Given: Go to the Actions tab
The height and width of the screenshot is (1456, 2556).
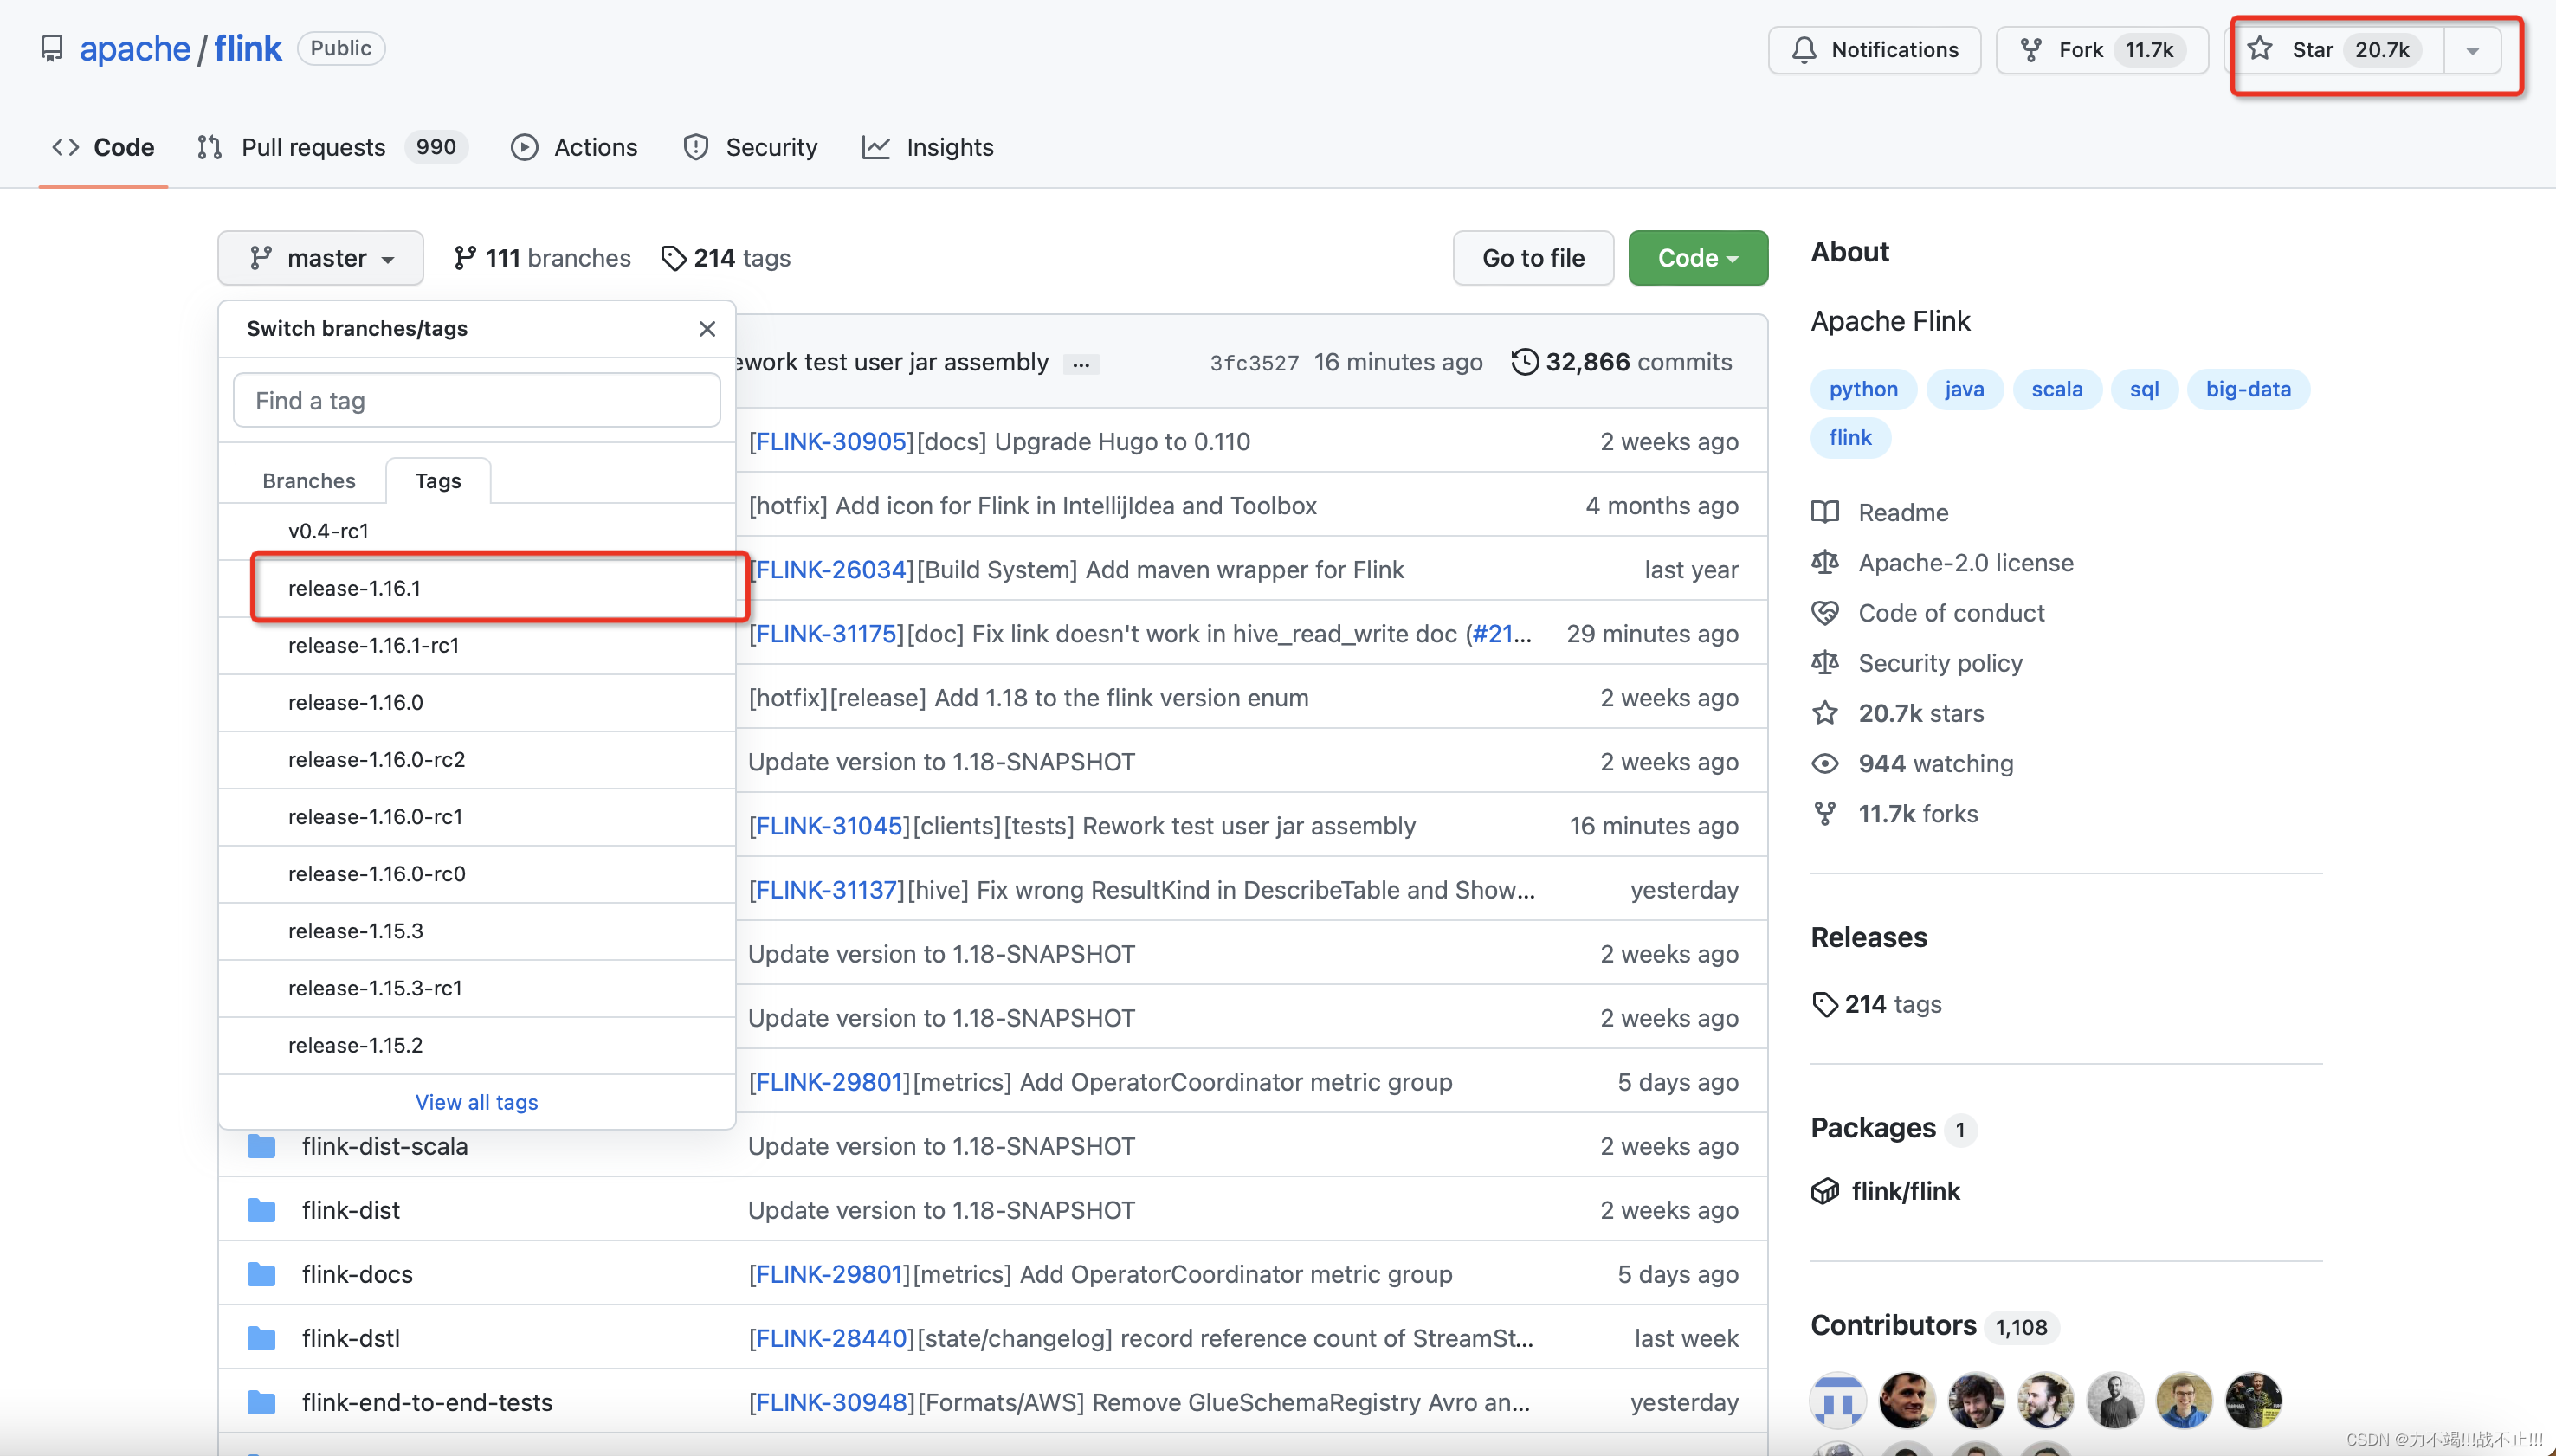Looking at the screenshot, I should coord(574,147).
